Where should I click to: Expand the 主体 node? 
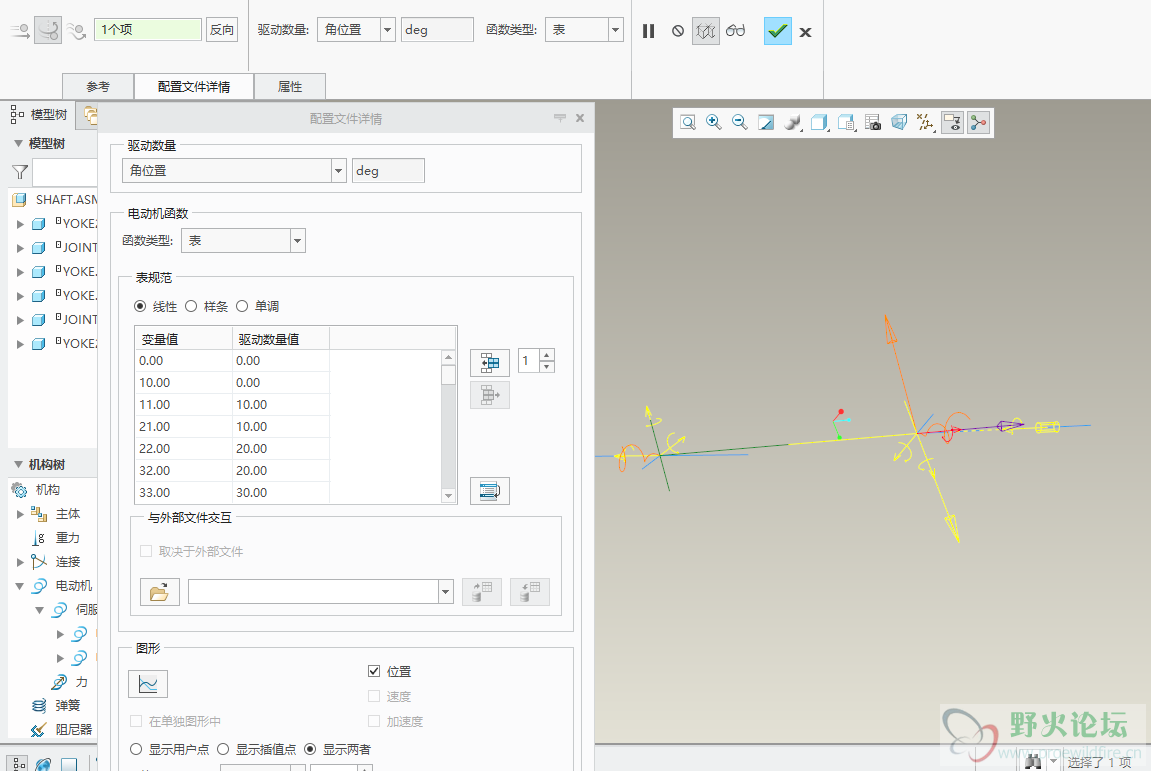tap(21, 514)
